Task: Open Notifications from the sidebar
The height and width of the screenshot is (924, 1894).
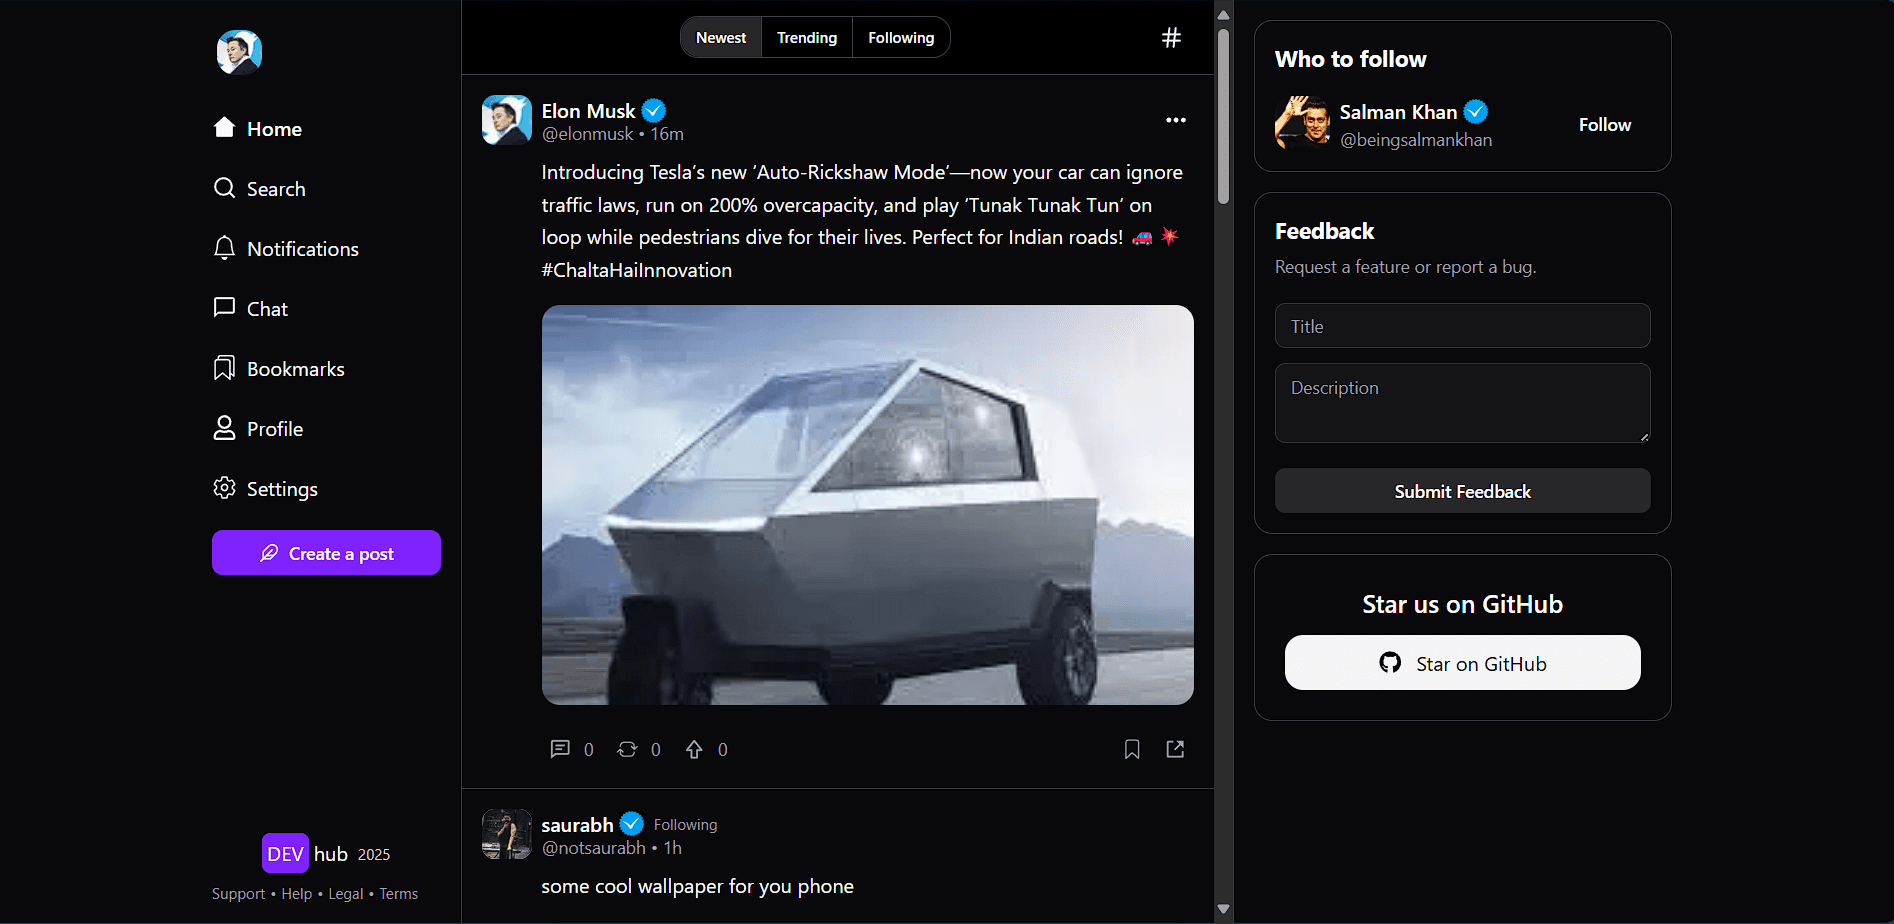Action: tap(302, 248)
